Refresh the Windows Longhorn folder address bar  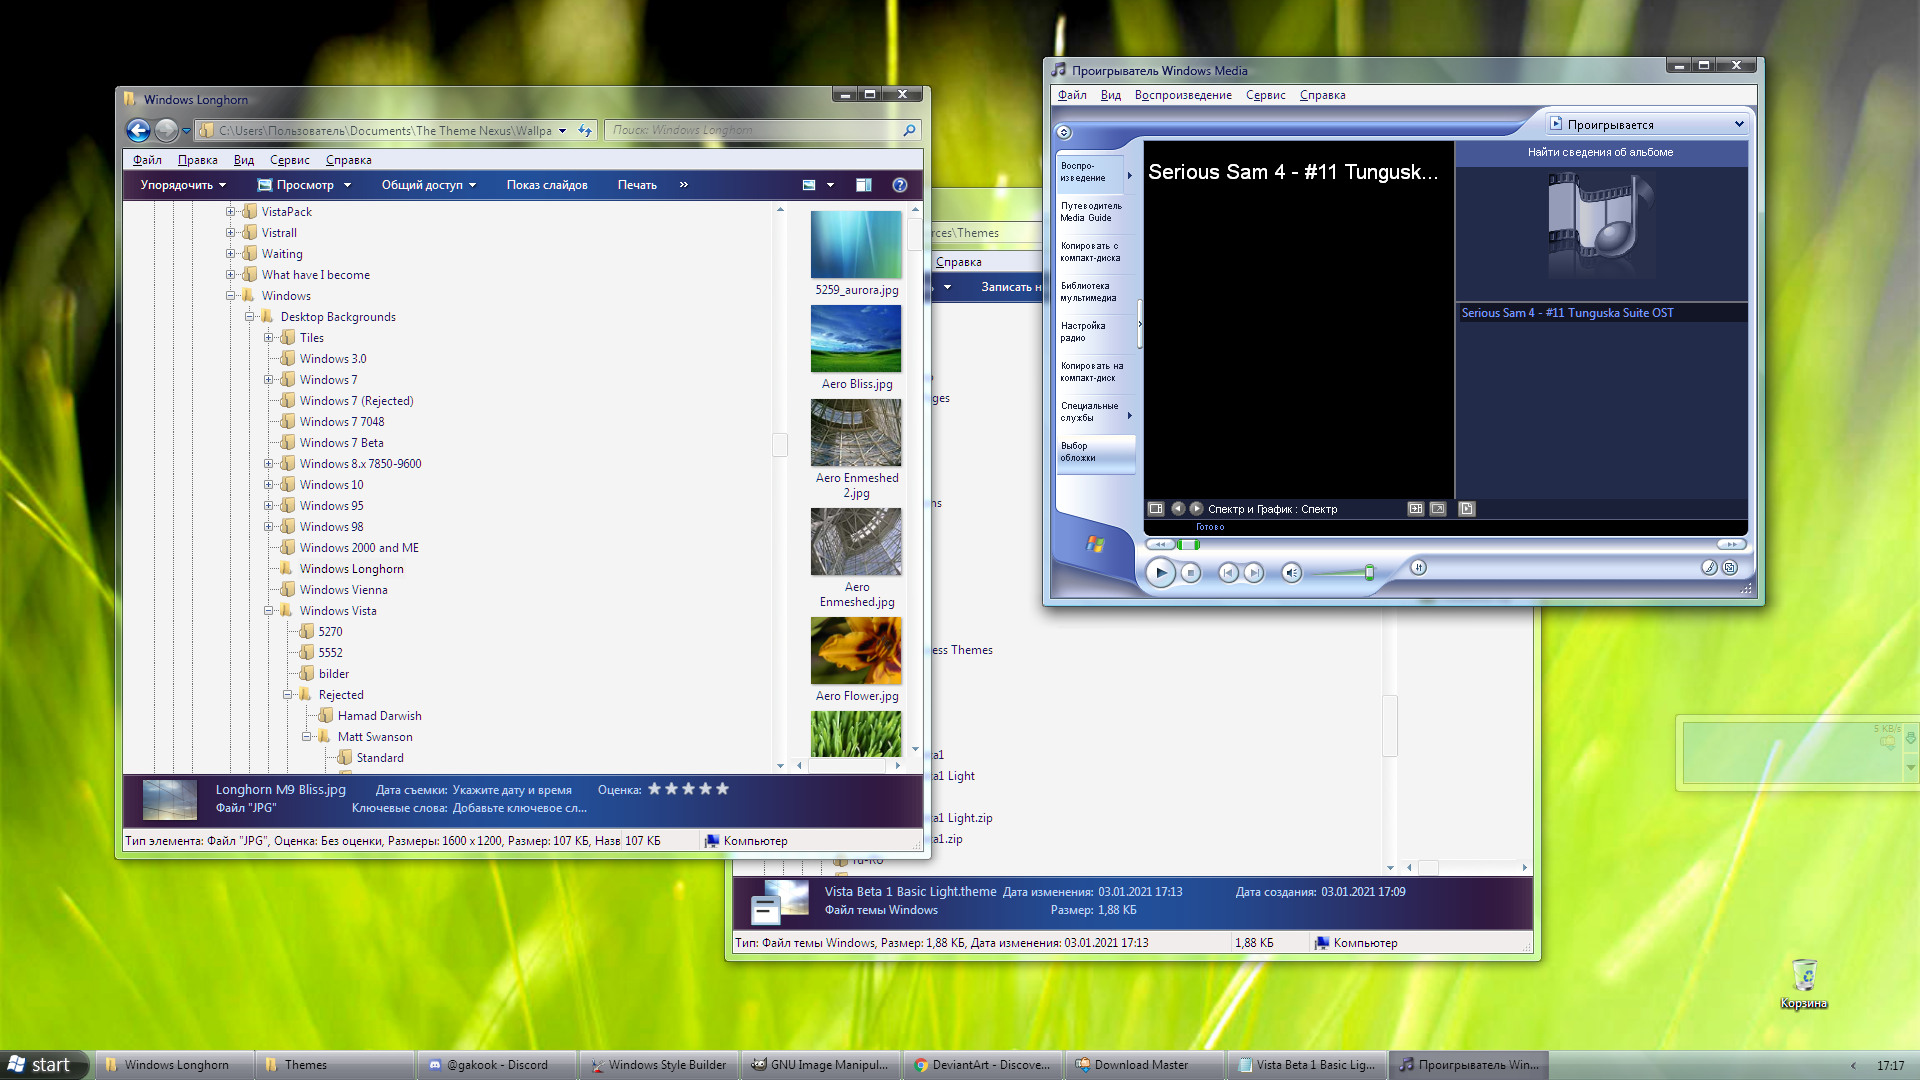[585, 130]
